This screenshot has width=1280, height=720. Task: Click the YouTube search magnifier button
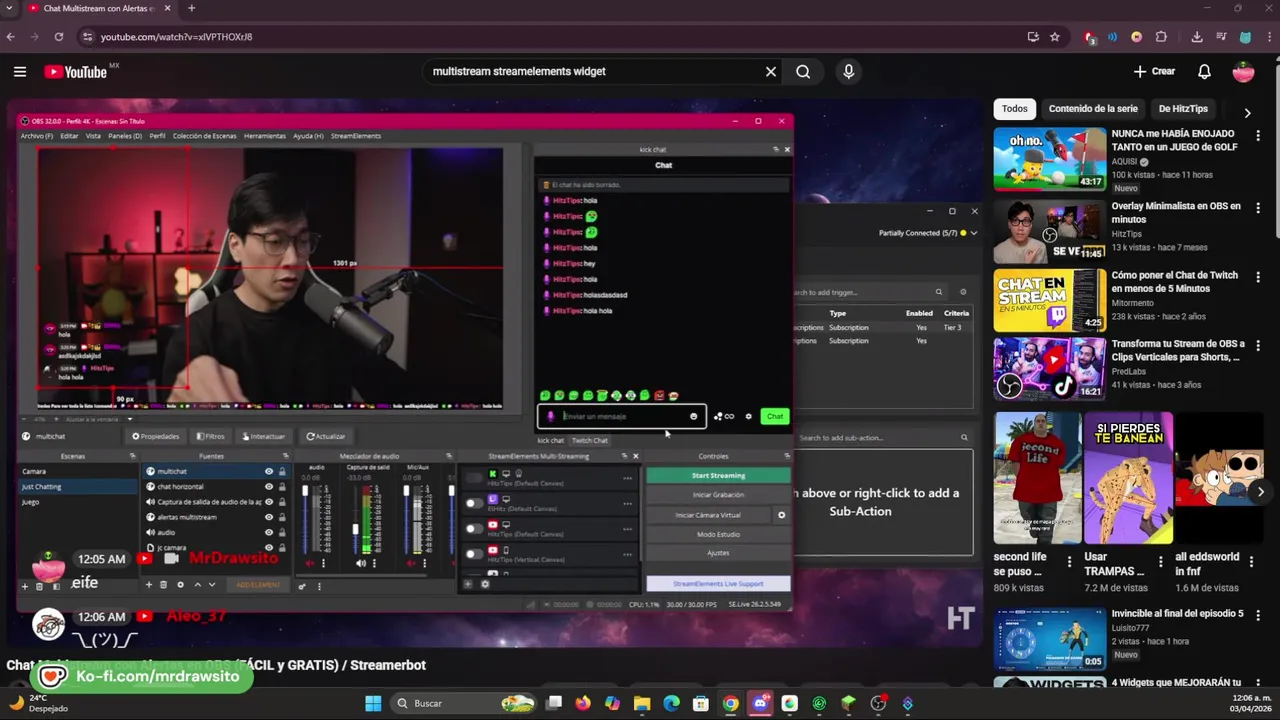(803, 71)
